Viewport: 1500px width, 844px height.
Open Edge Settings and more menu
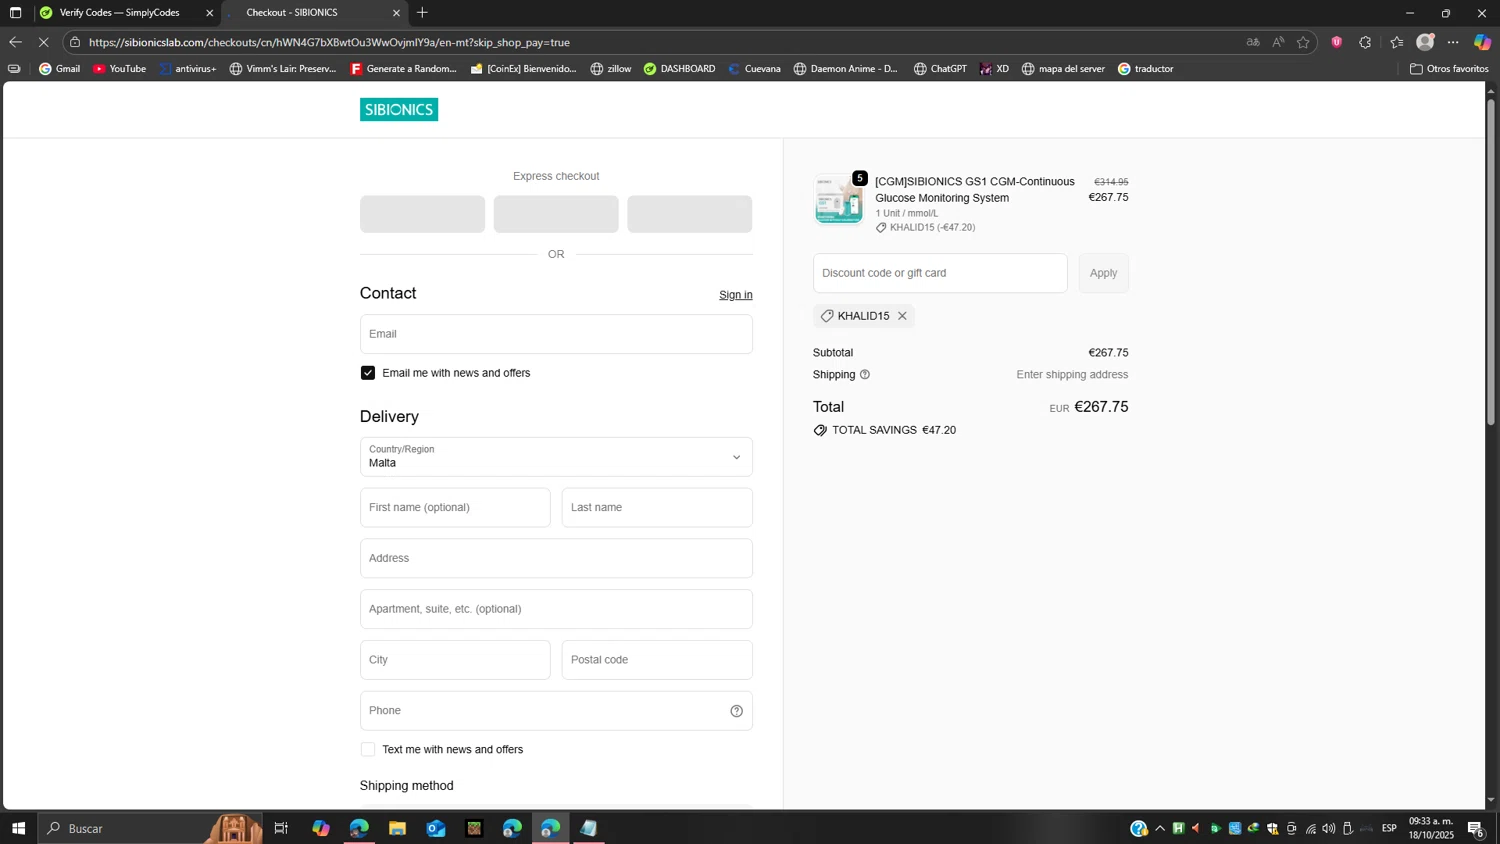tap(1453, 42)
